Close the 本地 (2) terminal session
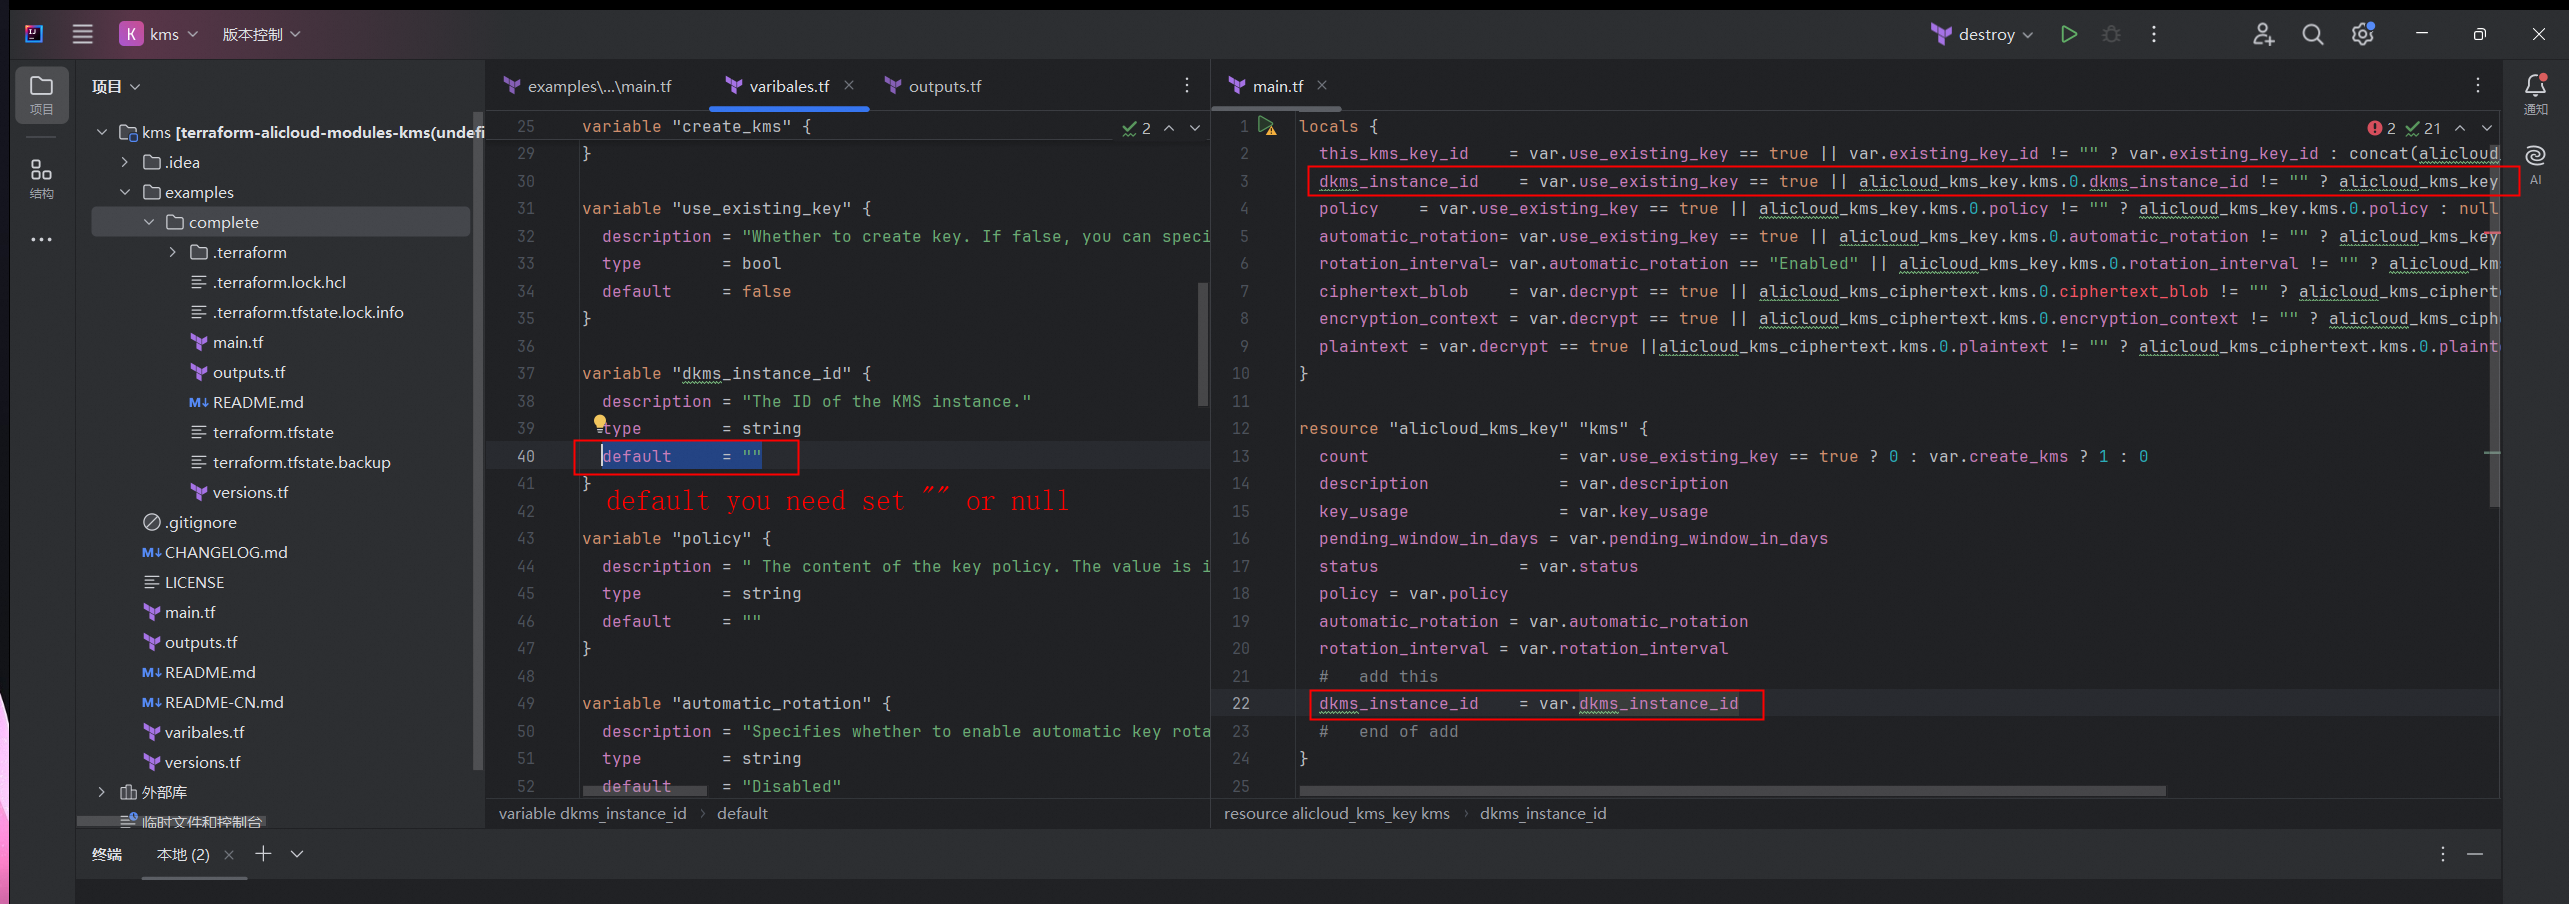The width and height of the screenshot is (2569, 904). point(229,854)
